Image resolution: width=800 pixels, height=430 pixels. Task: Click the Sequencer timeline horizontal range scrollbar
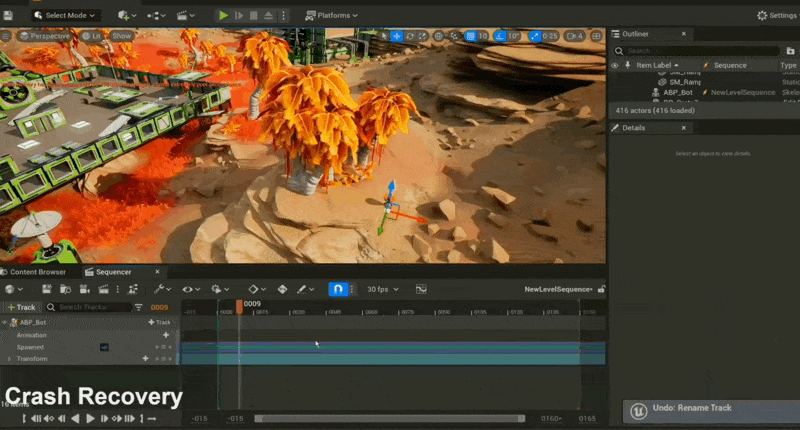point(389,419)
